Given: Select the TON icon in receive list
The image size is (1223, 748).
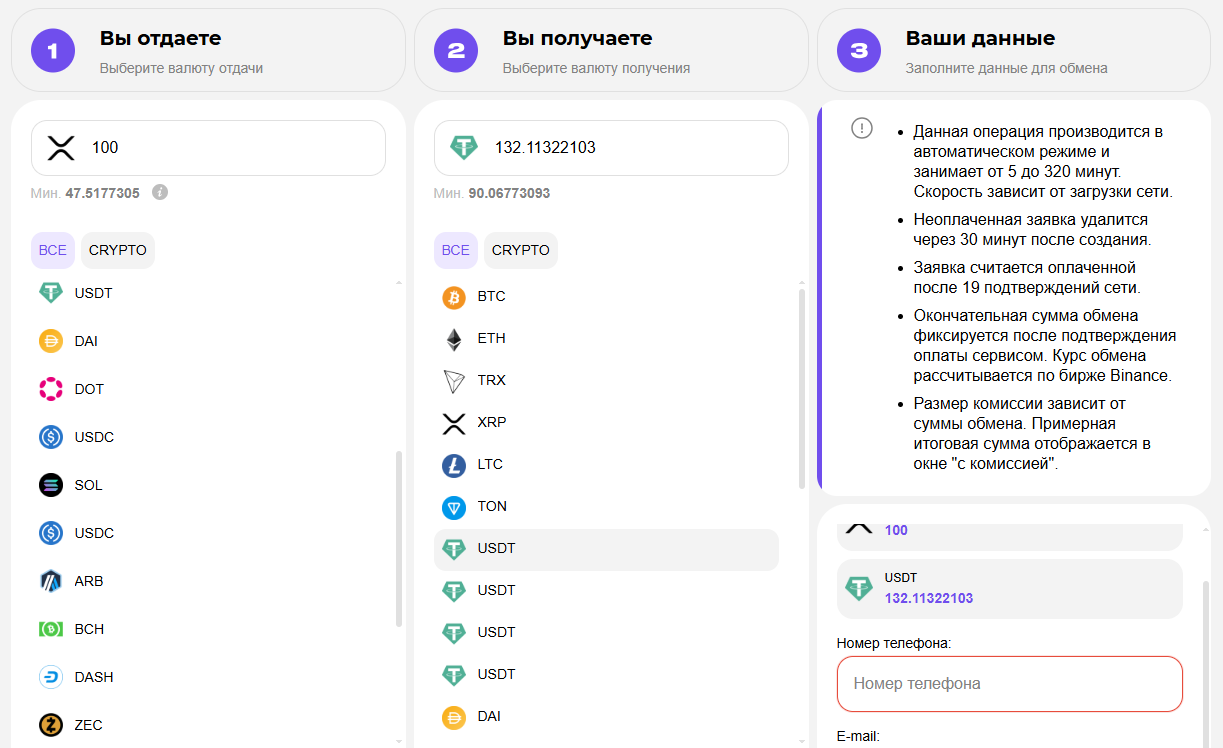Looking at the screenshot, I should tap(454, 507).
